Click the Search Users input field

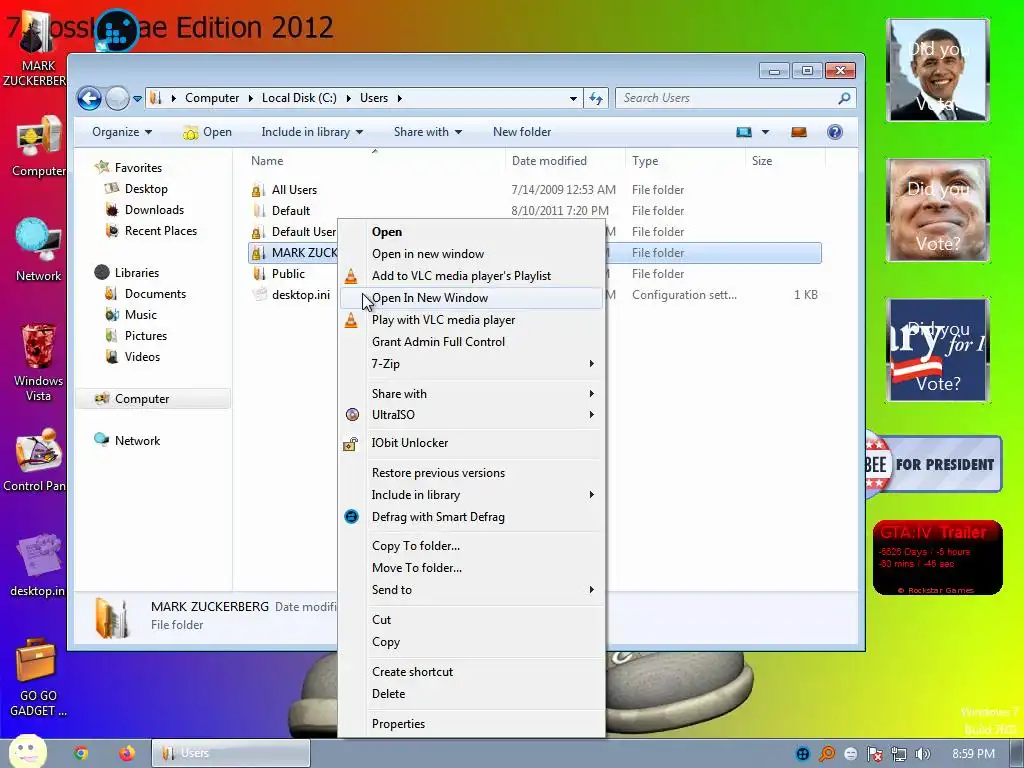735,98
